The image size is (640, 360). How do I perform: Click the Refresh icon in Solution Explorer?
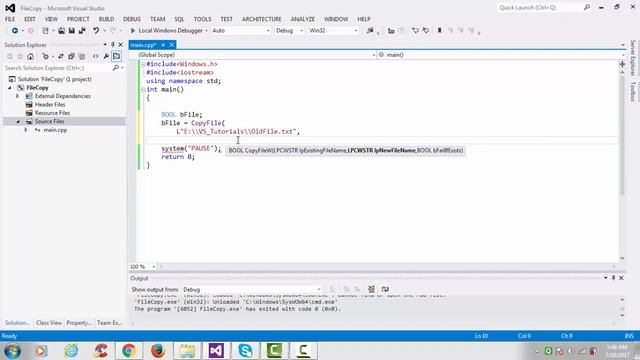61,56
